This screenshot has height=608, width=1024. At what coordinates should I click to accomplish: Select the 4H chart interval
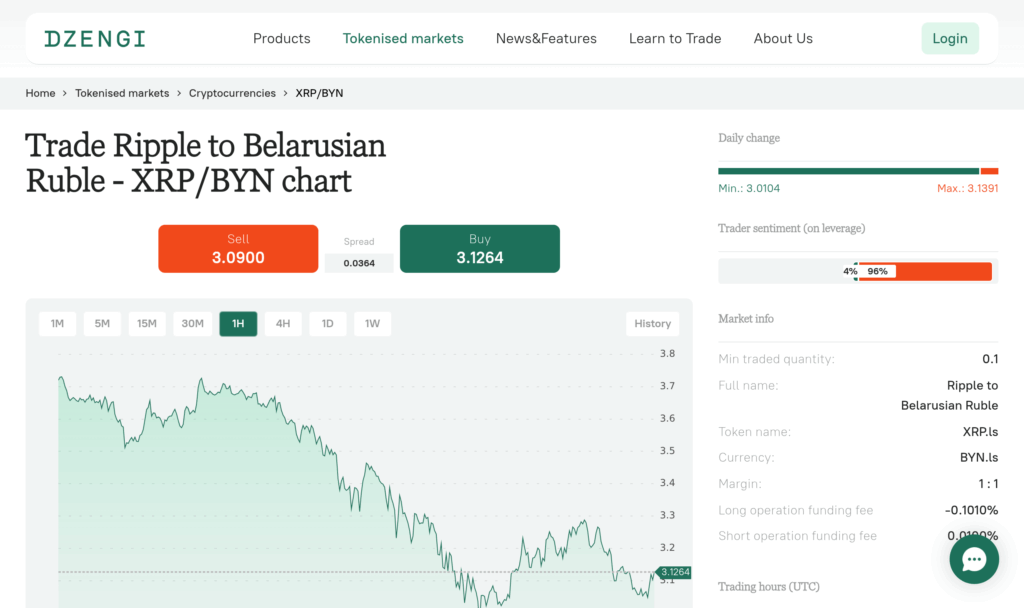click(283, 324)
